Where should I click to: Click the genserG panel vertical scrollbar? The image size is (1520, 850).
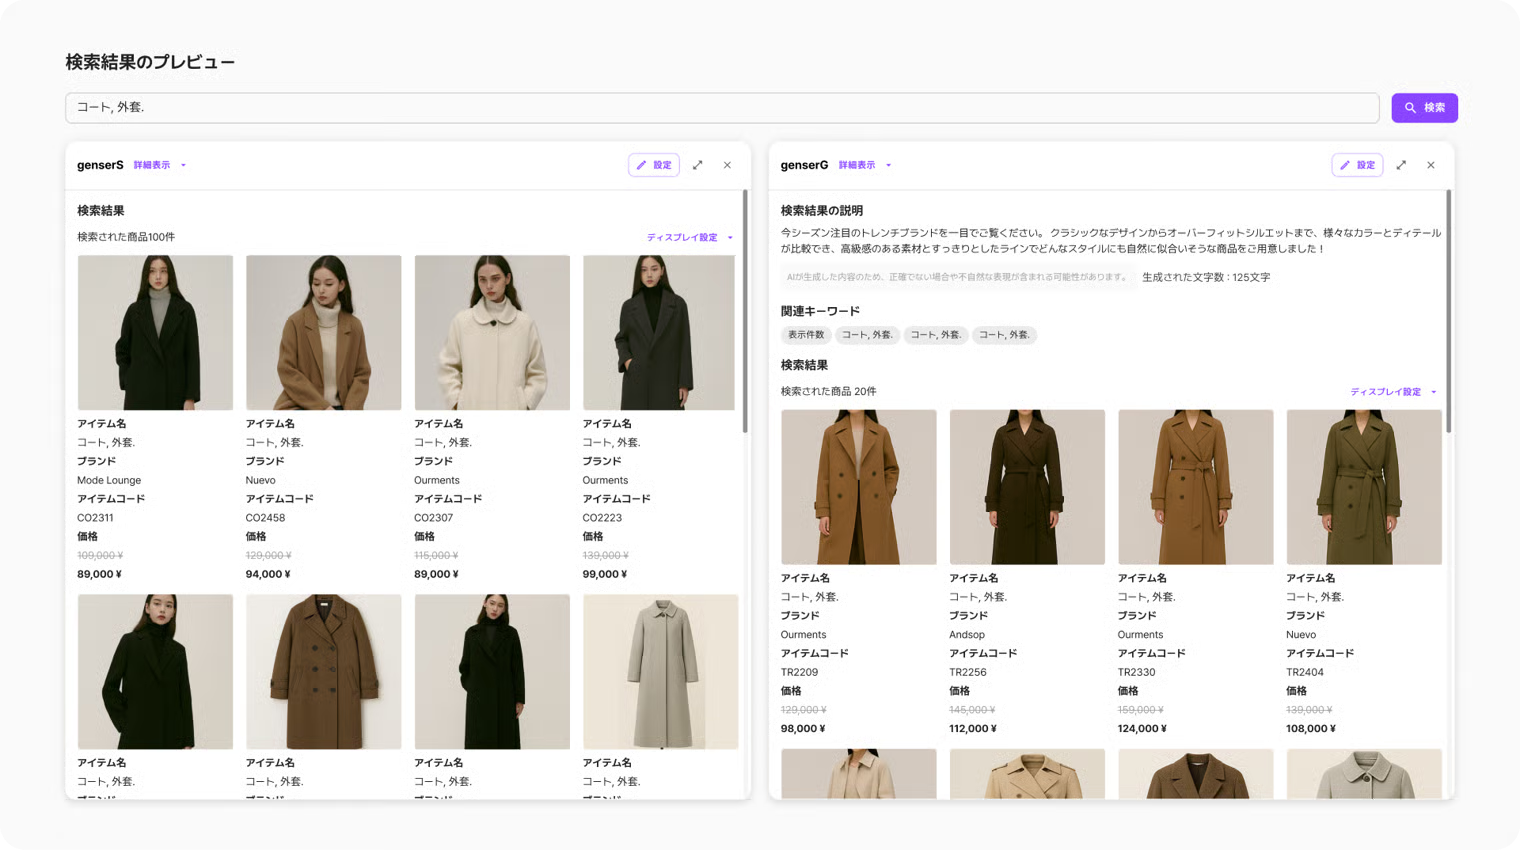pyautogui.click(x=1449, y=312)
